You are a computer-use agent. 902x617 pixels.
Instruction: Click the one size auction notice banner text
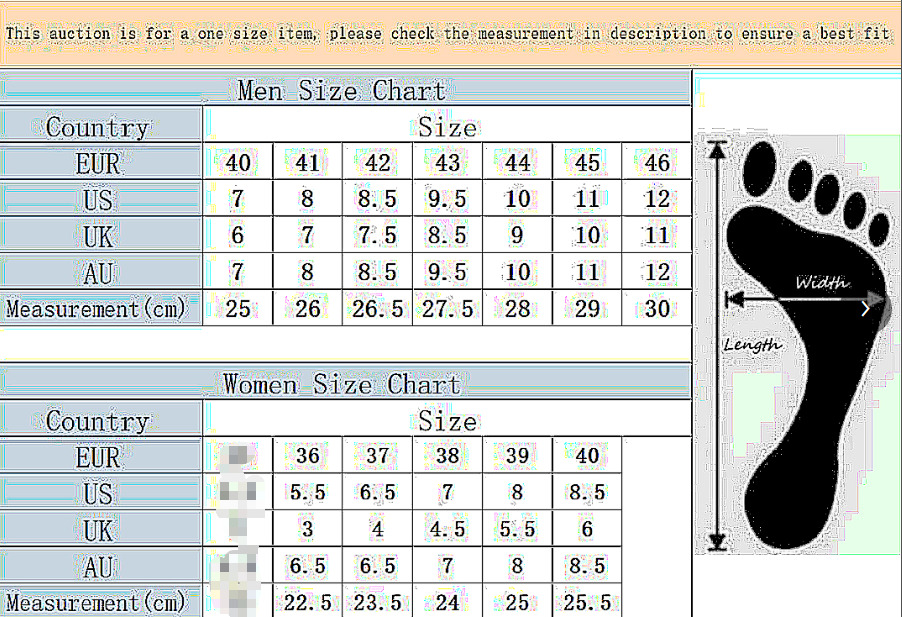click(447, 33)
